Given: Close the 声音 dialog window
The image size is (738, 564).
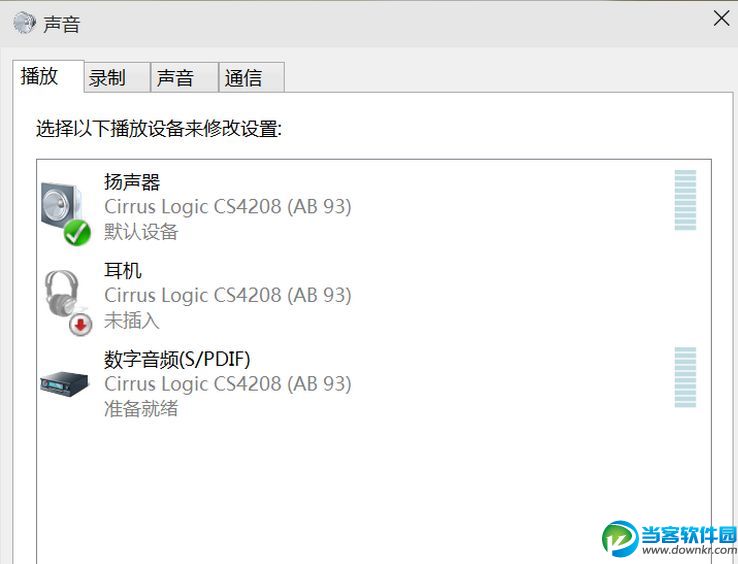Looking at the screenshot, I should point(721,19).
